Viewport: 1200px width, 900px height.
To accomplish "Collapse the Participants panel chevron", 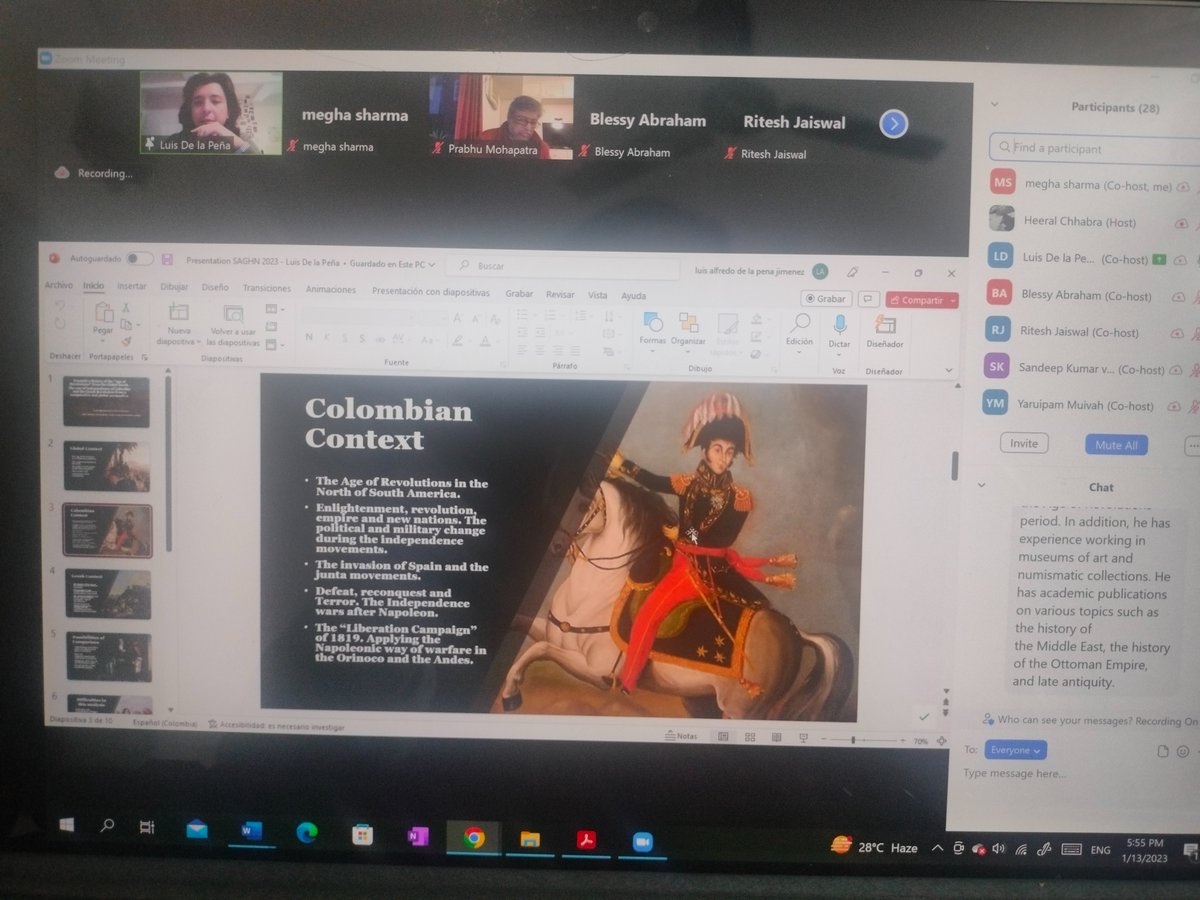I will (993, 104).
